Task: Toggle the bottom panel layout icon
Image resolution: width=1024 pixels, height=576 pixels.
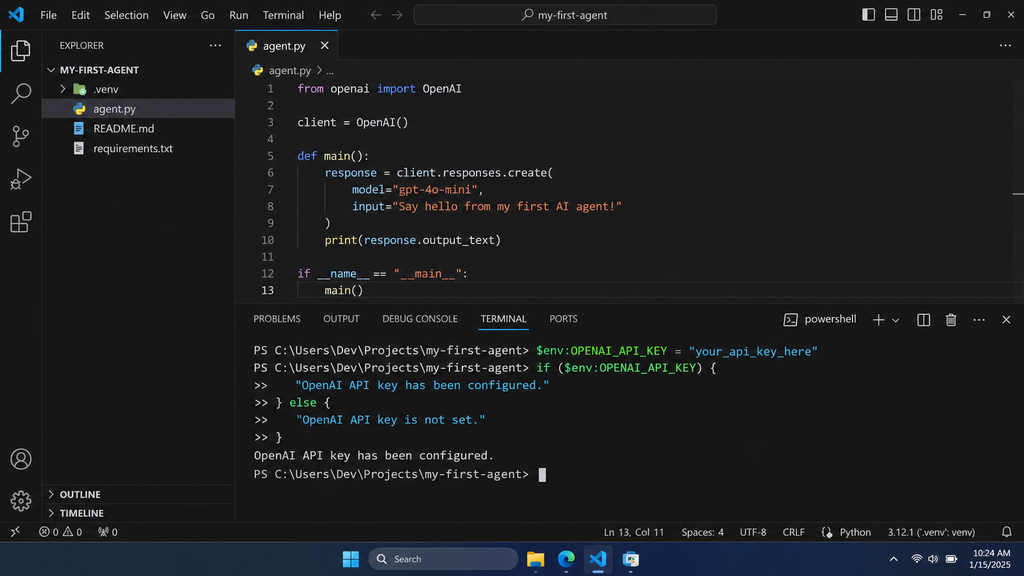Action: tap(891, 14)
